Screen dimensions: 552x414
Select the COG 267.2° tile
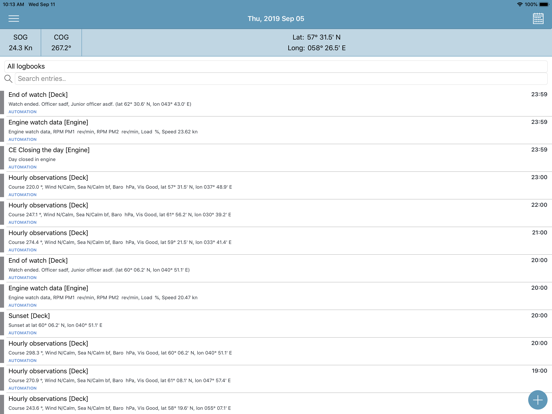(61, 42)
